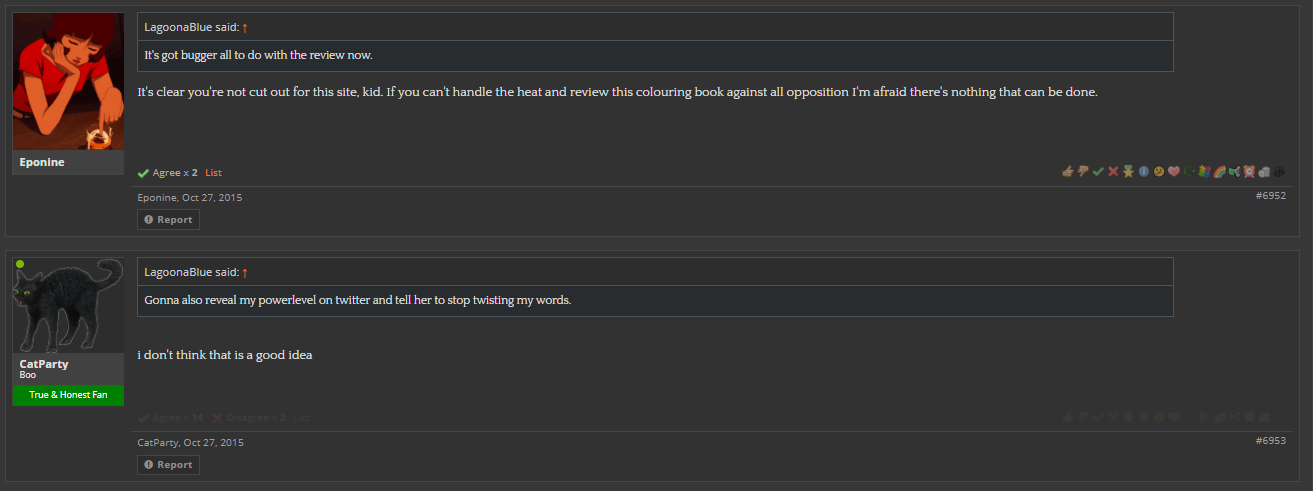The height and width of the screenshot is (491, 1313).
Task: Open the ratings List on Eponine's post
Action: 213,173
